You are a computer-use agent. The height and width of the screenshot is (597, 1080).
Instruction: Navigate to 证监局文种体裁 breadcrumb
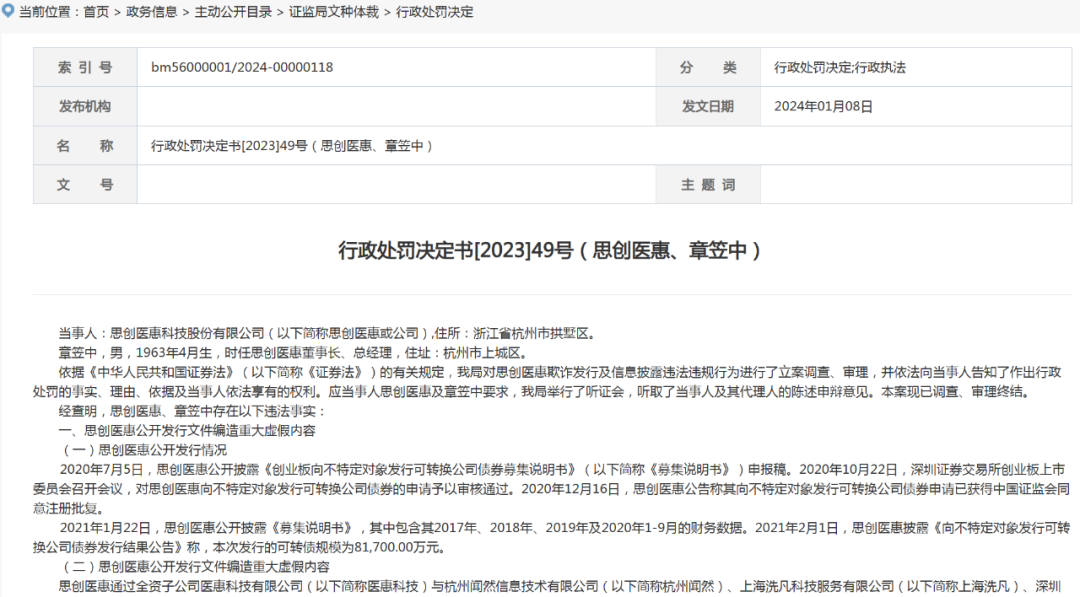[x=333, y=12]
